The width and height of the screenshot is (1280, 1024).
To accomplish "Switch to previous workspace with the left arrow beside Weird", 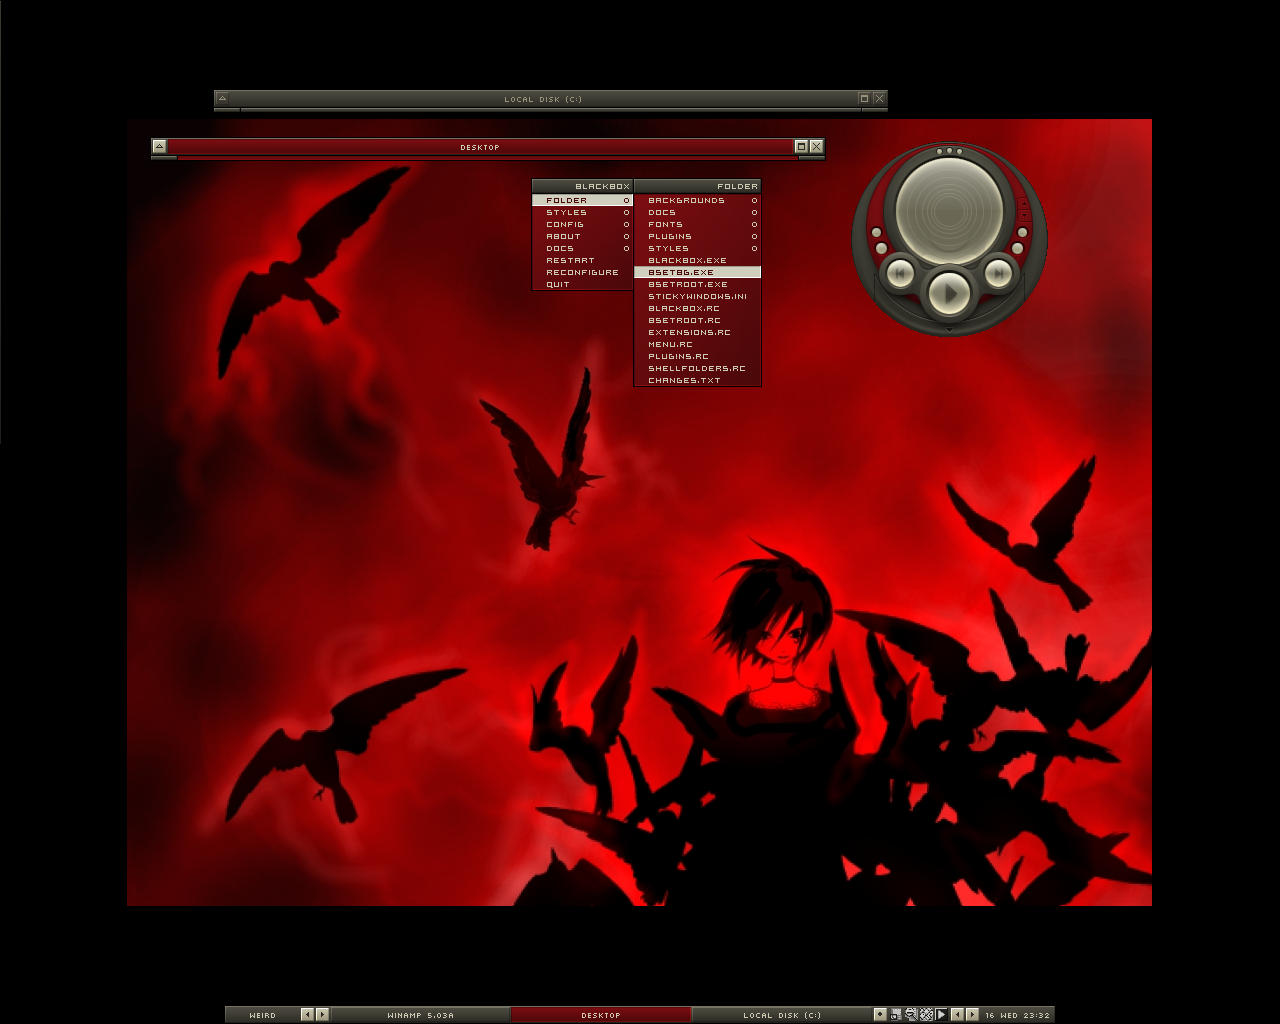I will pos(307,1014).
